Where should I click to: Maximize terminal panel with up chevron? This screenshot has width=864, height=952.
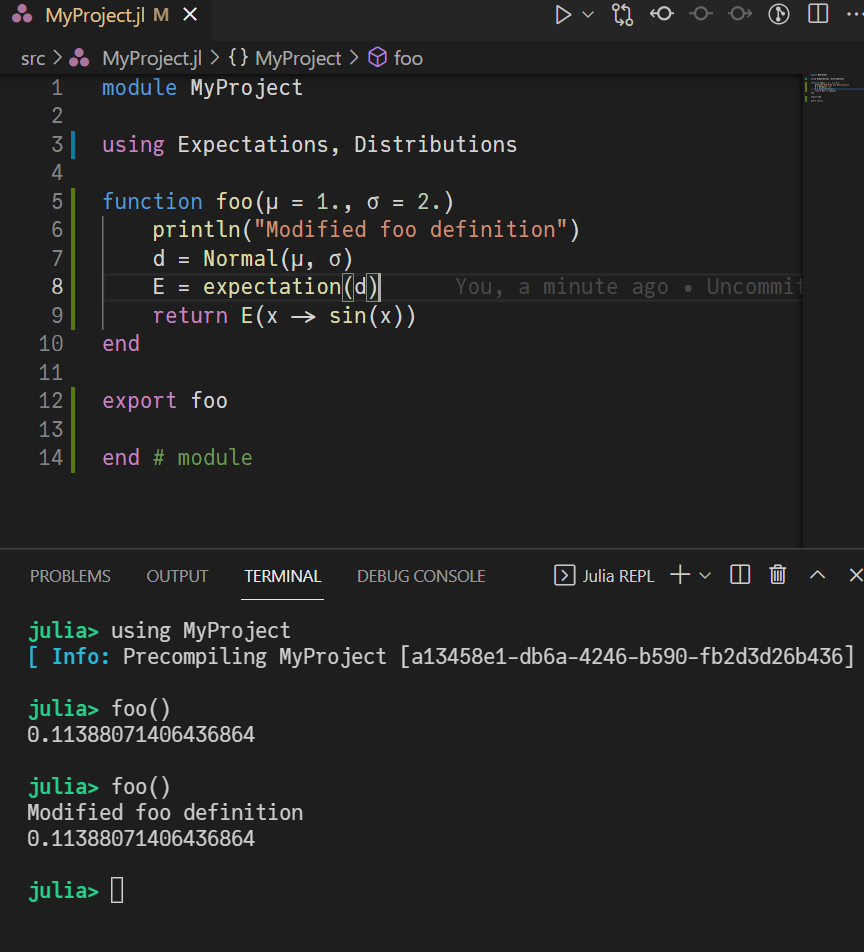point(817,575)
